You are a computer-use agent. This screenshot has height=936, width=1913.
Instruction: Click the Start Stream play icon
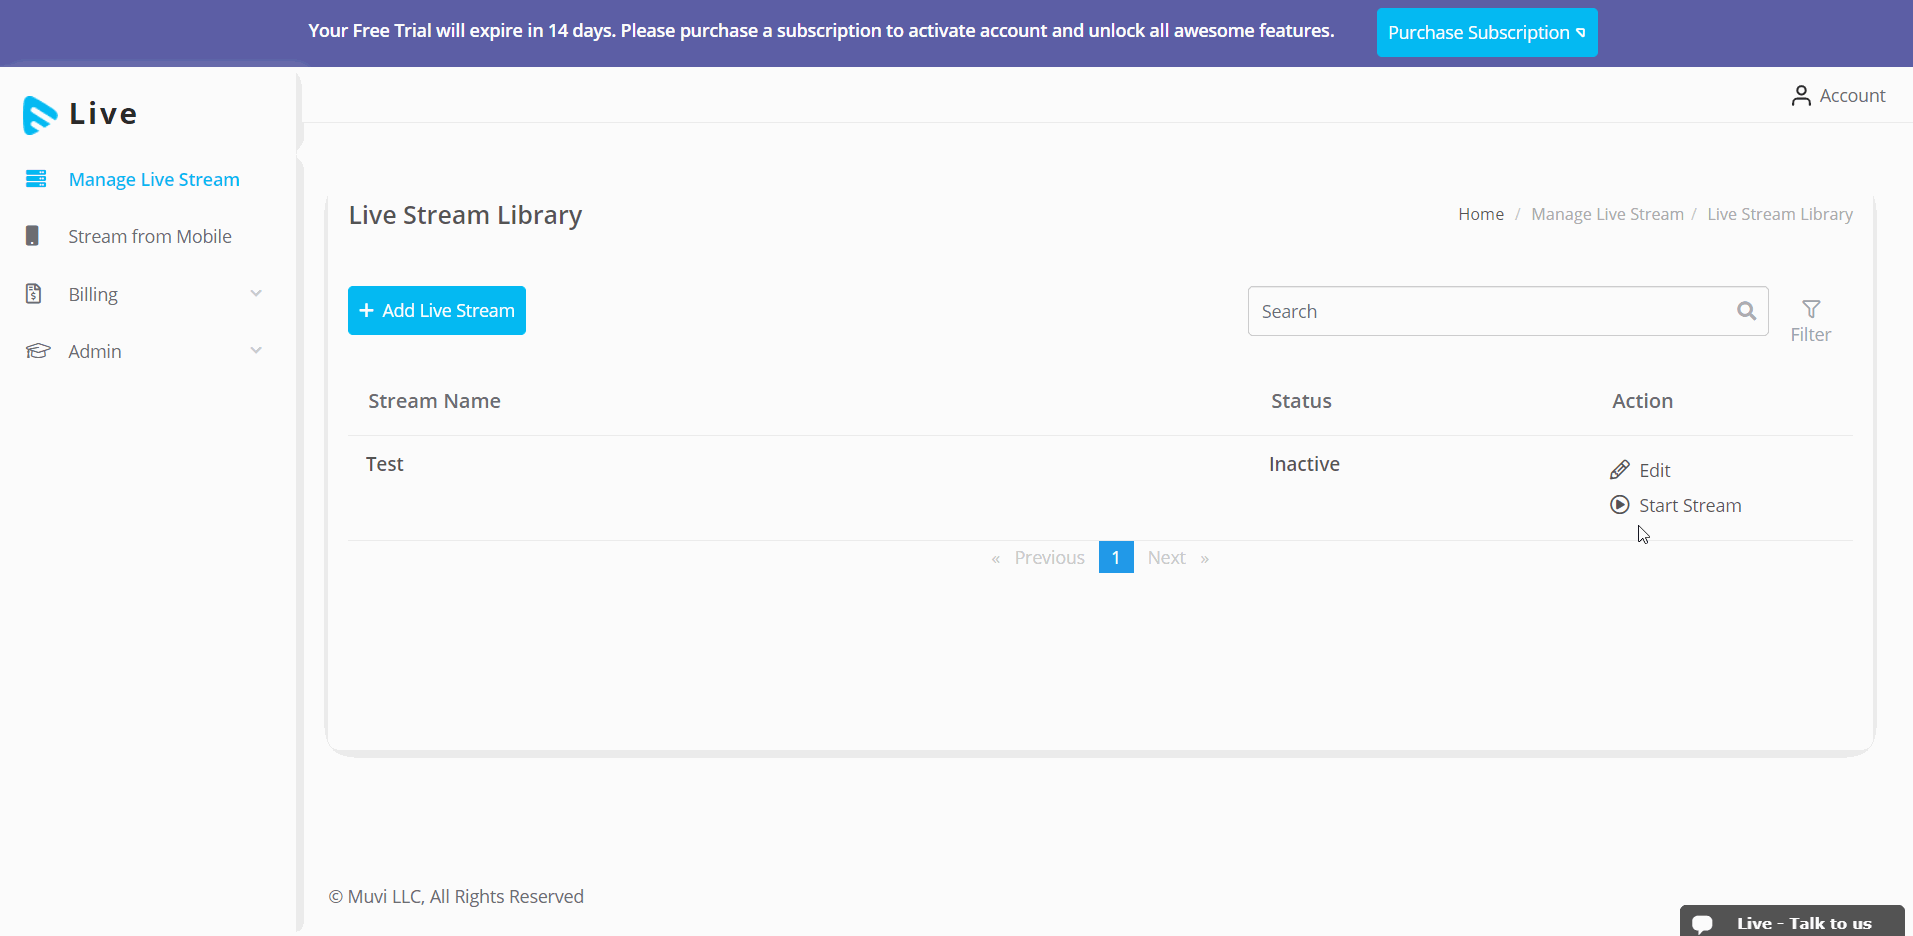pos(1620,505)
